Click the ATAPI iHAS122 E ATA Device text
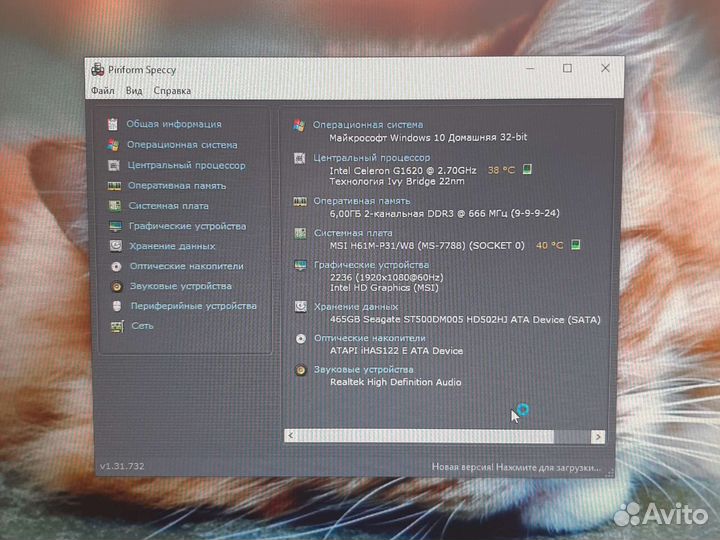 click(x=397, y=350)
